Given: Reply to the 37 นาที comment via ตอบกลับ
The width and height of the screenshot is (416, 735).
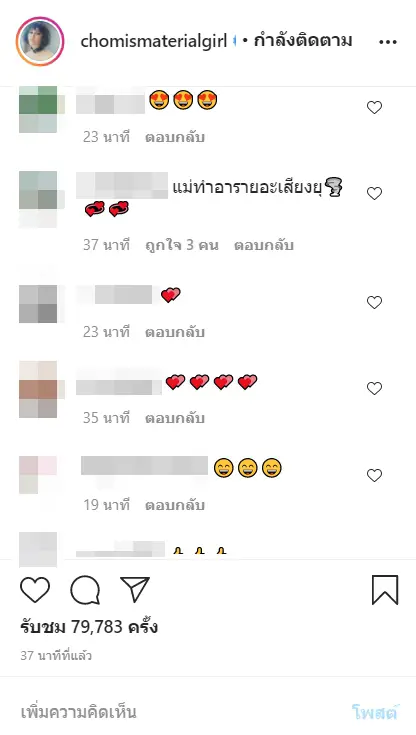Looking at the screenshot, I should [264, 245].
